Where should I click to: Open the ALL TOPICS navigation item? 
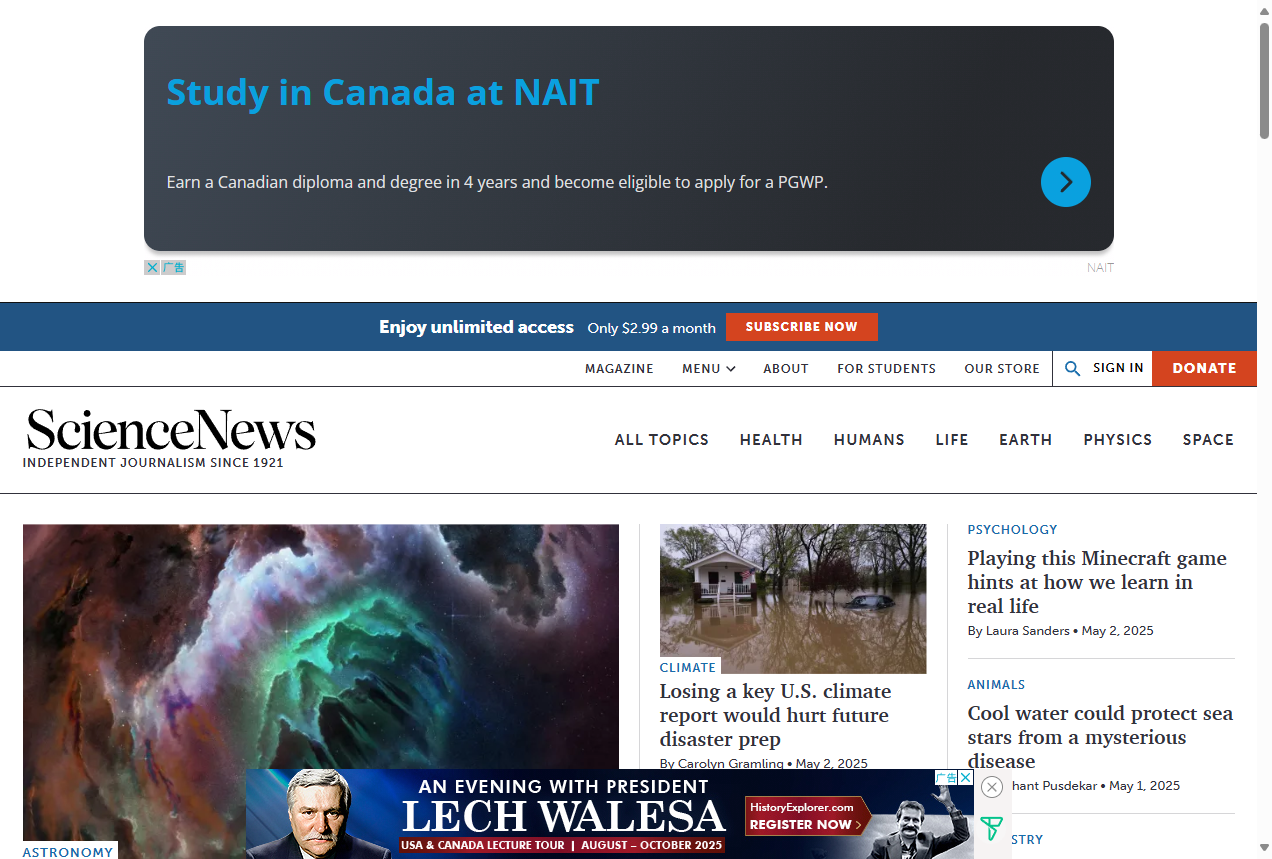point(661,440)
